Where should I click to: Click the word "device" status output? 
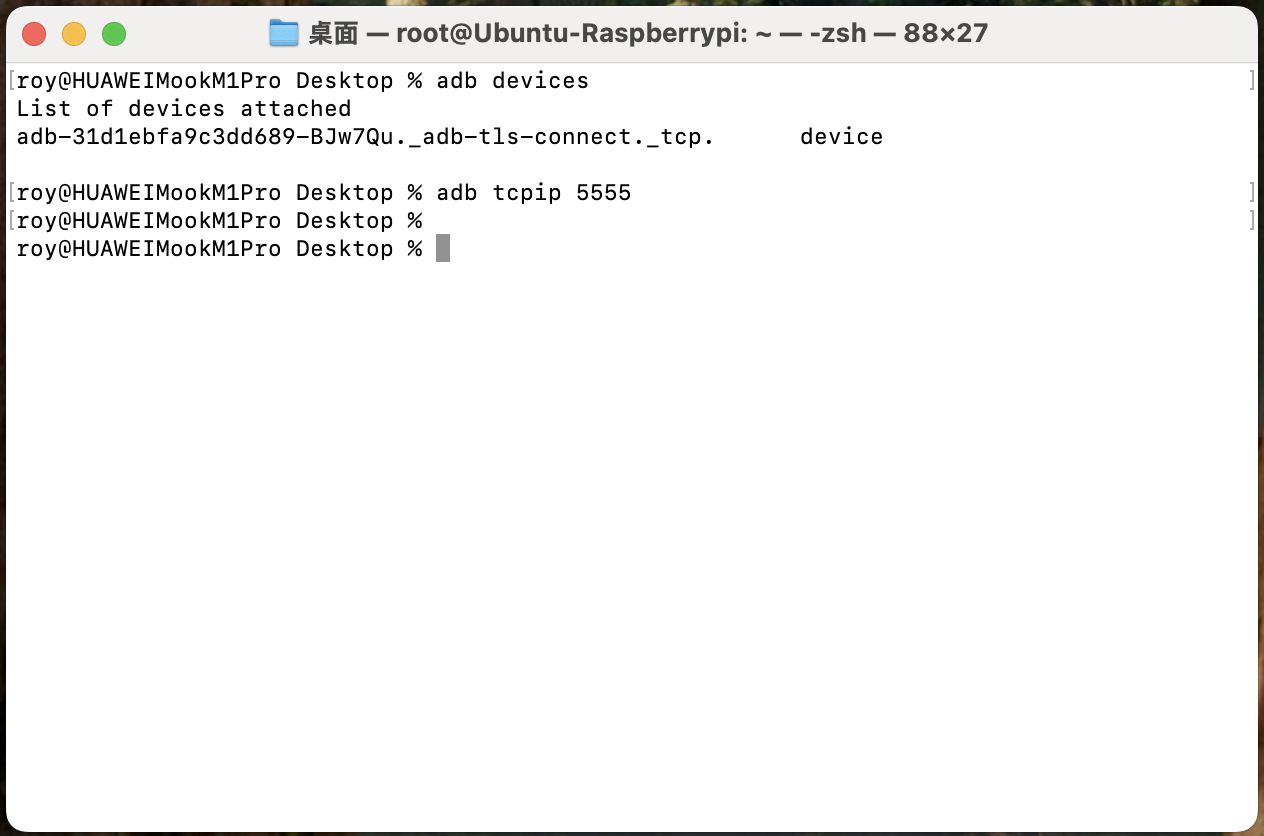[841, 137]
